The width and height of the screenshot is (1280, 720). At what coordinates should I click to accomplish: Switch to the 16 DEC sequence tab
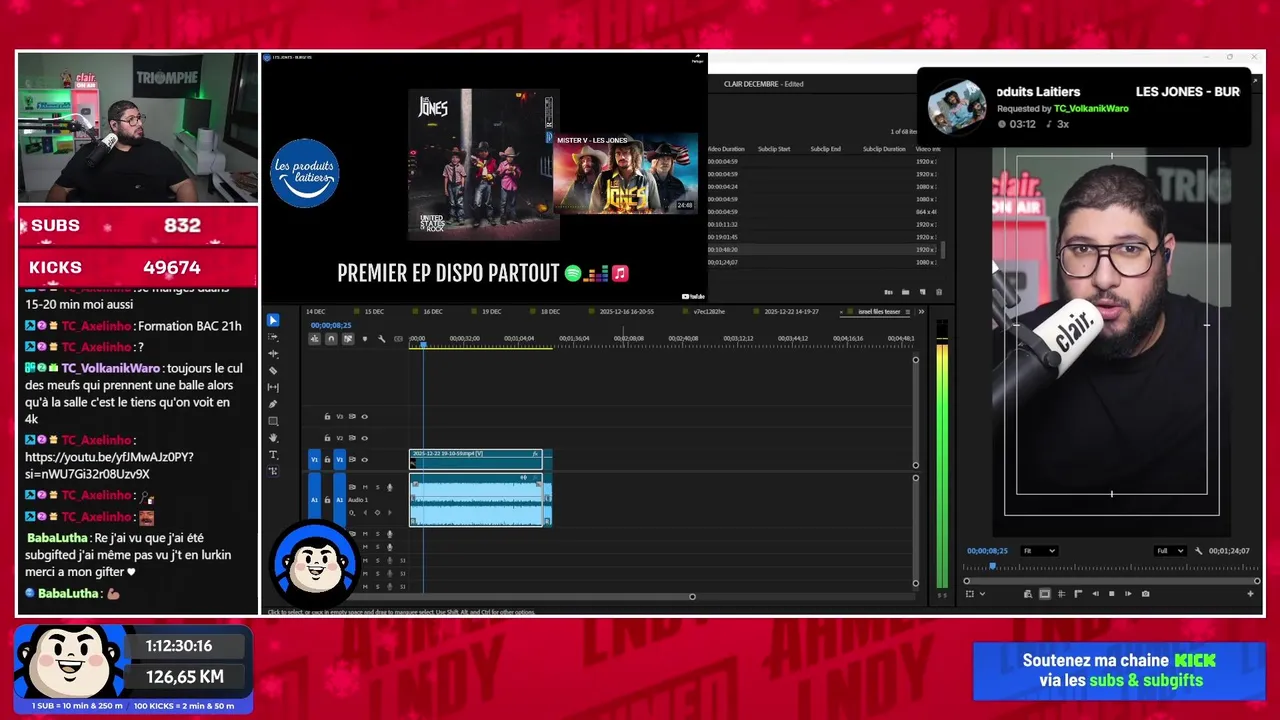click(x=433, y=312)
